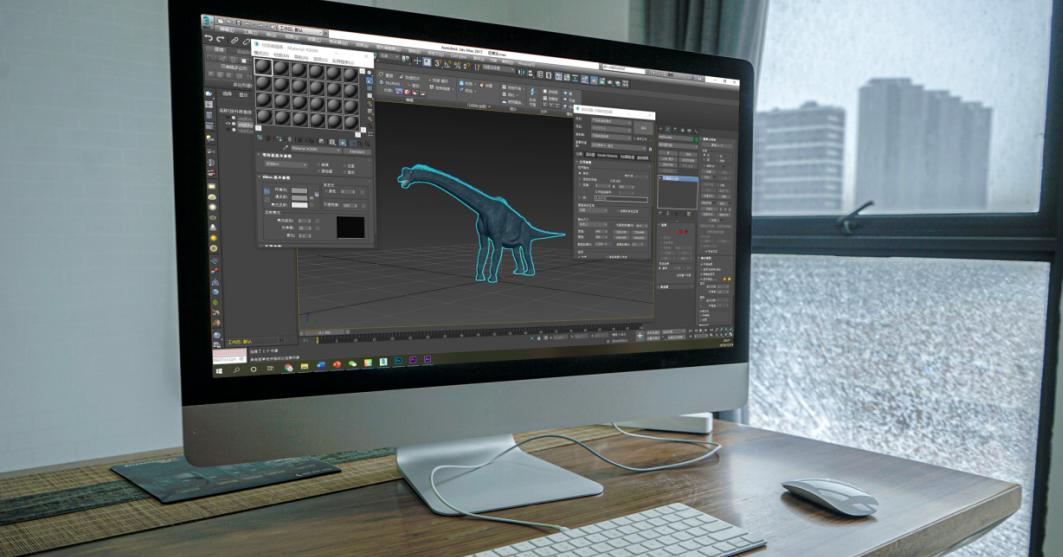Open the Modifier List dropdown in command panel

(678, 145)
